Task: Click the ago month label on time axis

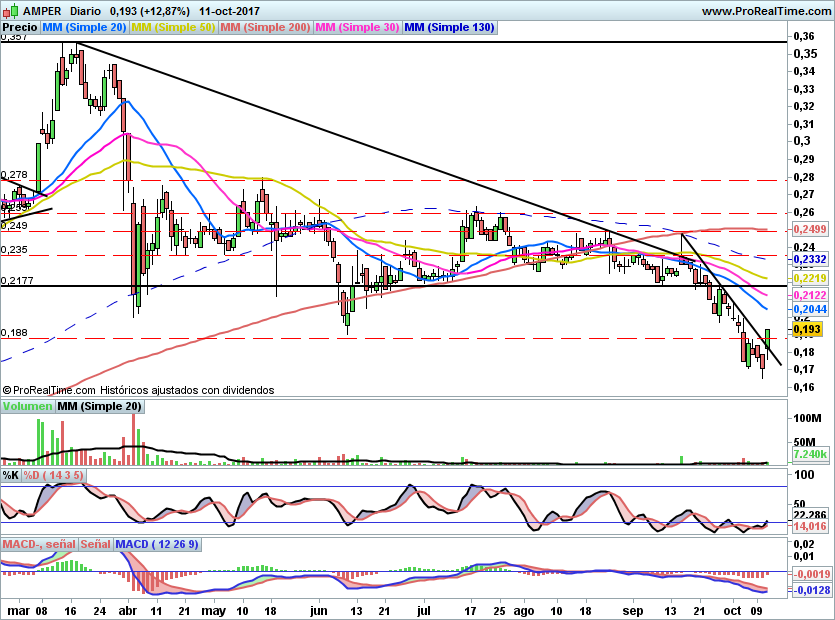Action: (524, 611)
